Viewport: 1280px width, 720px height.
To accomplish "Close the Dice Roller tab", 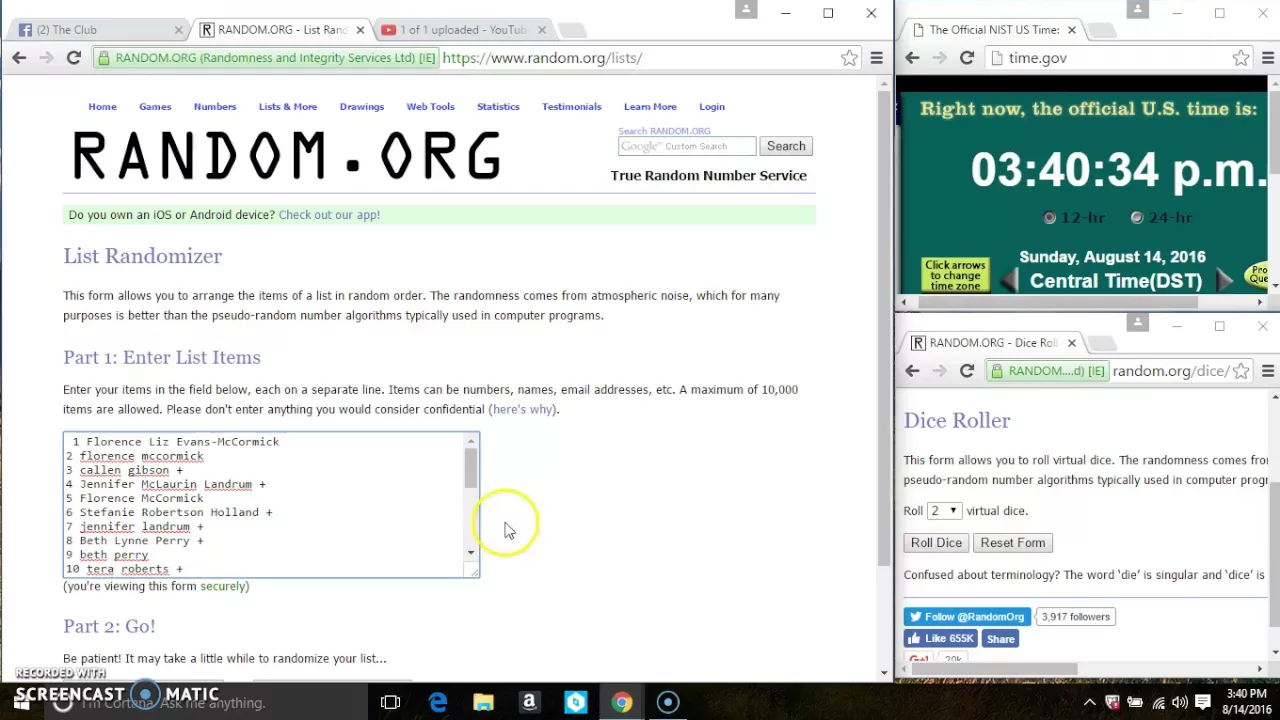I will (1071, 343).
